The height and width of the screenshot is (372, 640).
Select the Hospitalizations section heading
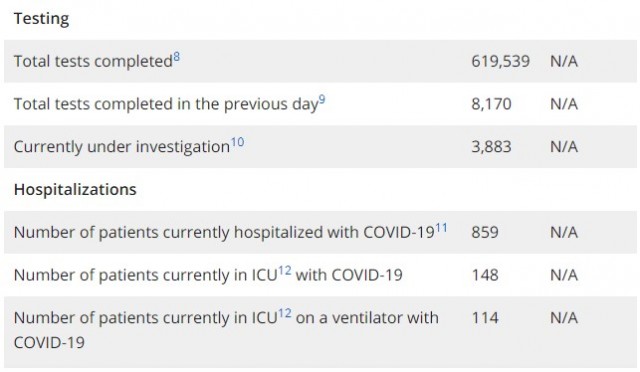pos(75,189)
